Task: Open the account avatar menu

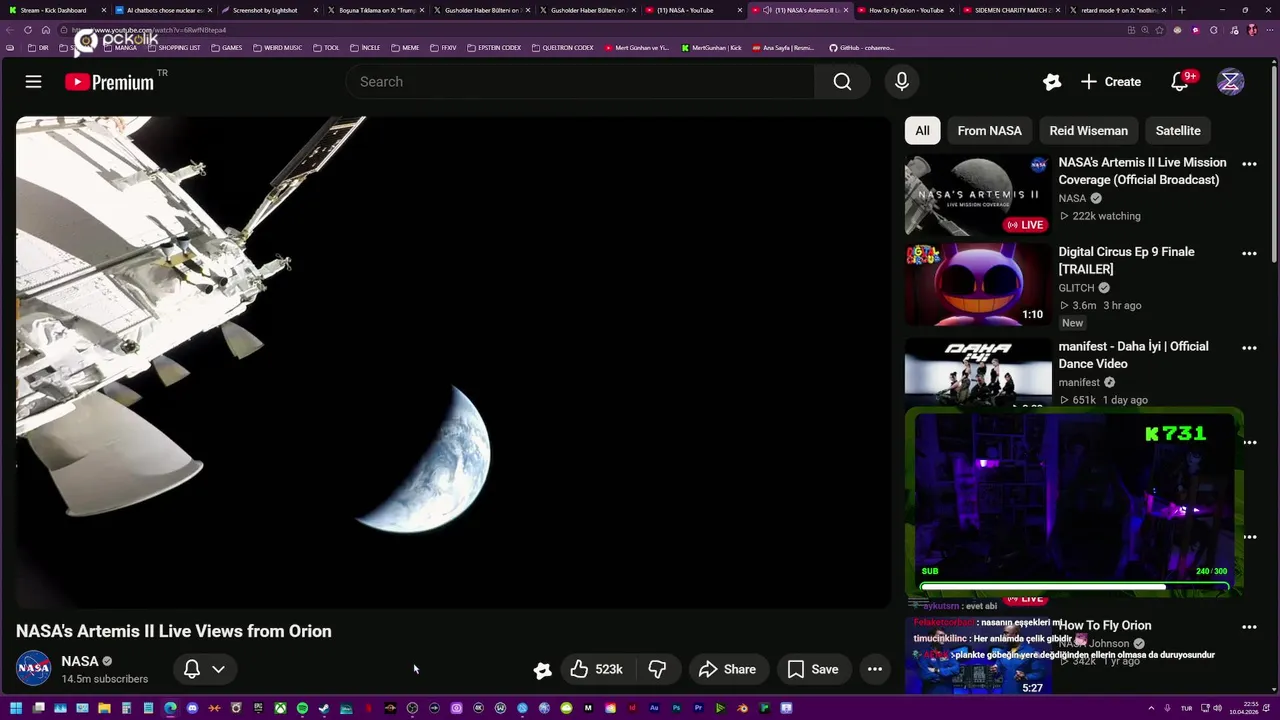Action: 1230,82
